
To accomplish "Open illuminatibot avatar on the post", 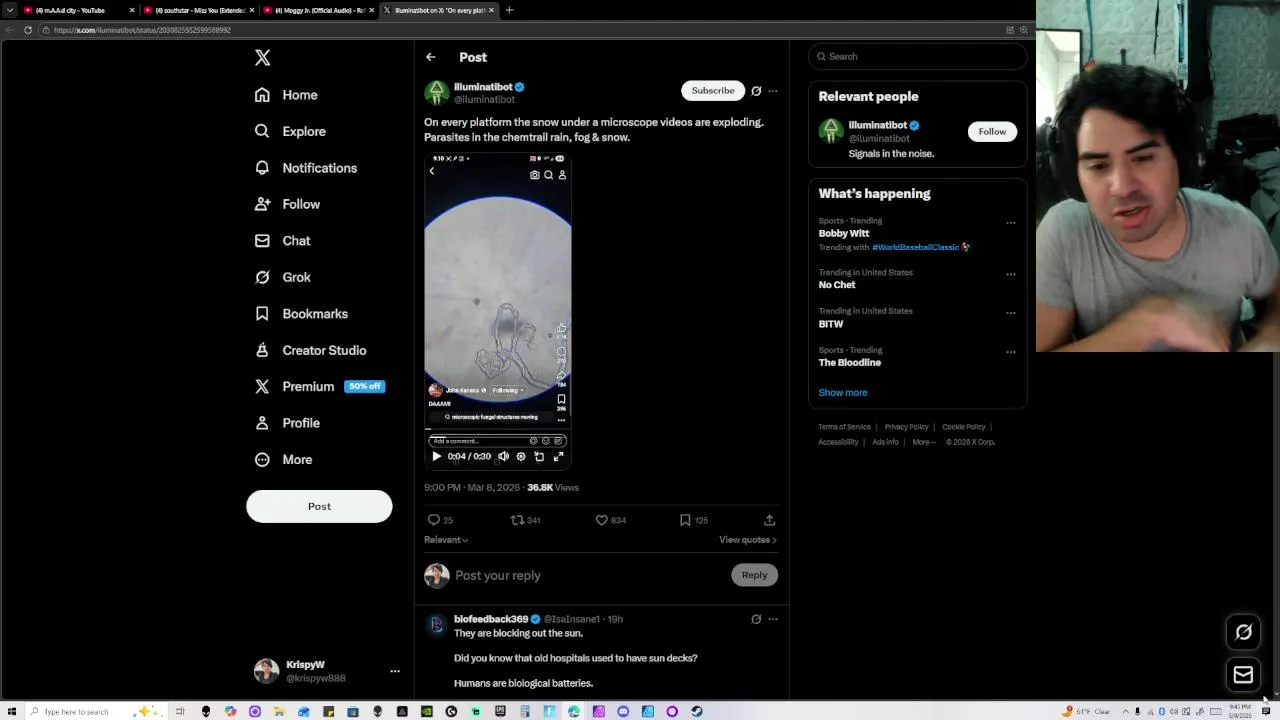I will (436, 92).
